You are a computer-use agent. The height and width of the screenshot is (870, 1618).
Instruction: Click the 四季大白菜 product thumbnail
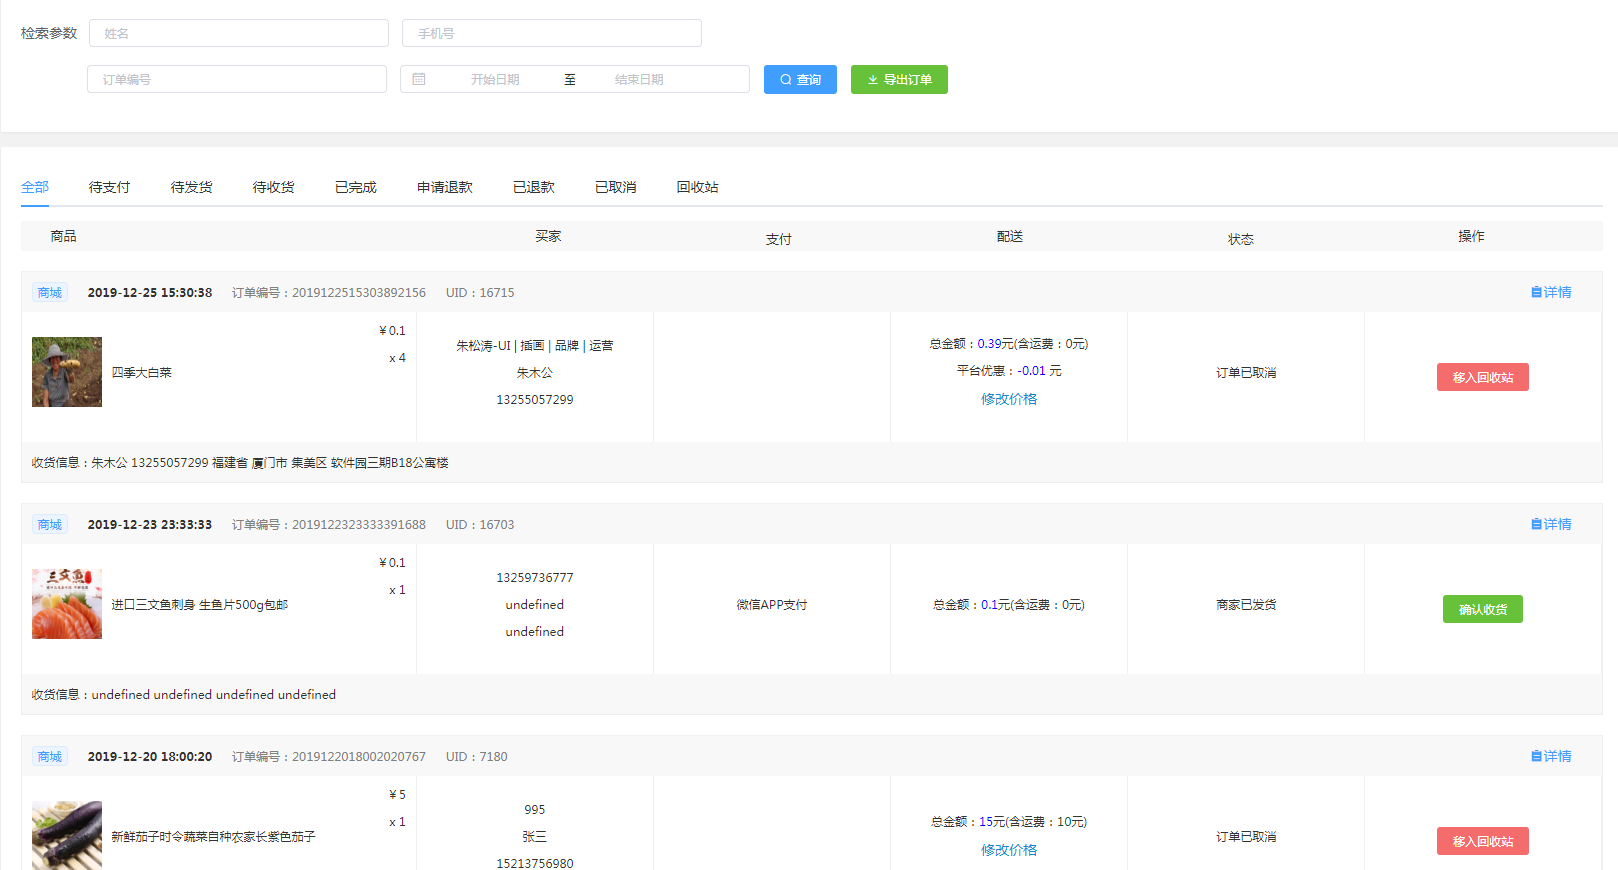pyautogui.click(x=67, y=372)
